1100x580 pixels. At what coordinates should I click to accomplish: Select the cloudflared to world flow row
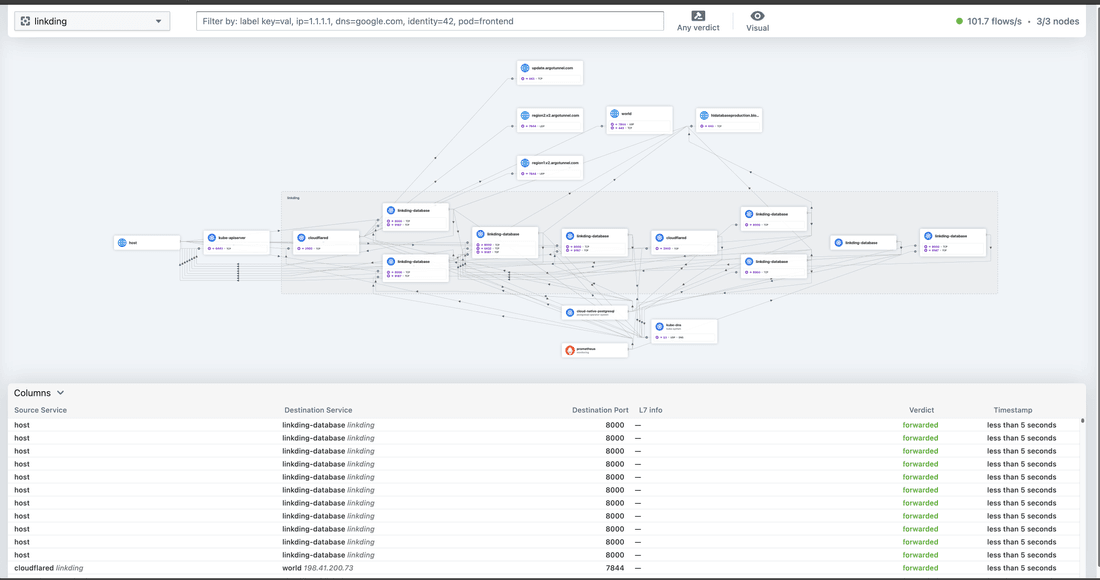300,568
